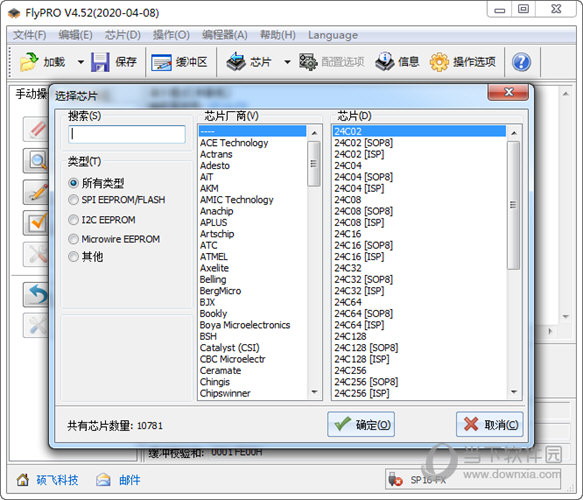Open the 操作(O) menu
Viewport: 583px width, 500px height.
click(171, 35)
